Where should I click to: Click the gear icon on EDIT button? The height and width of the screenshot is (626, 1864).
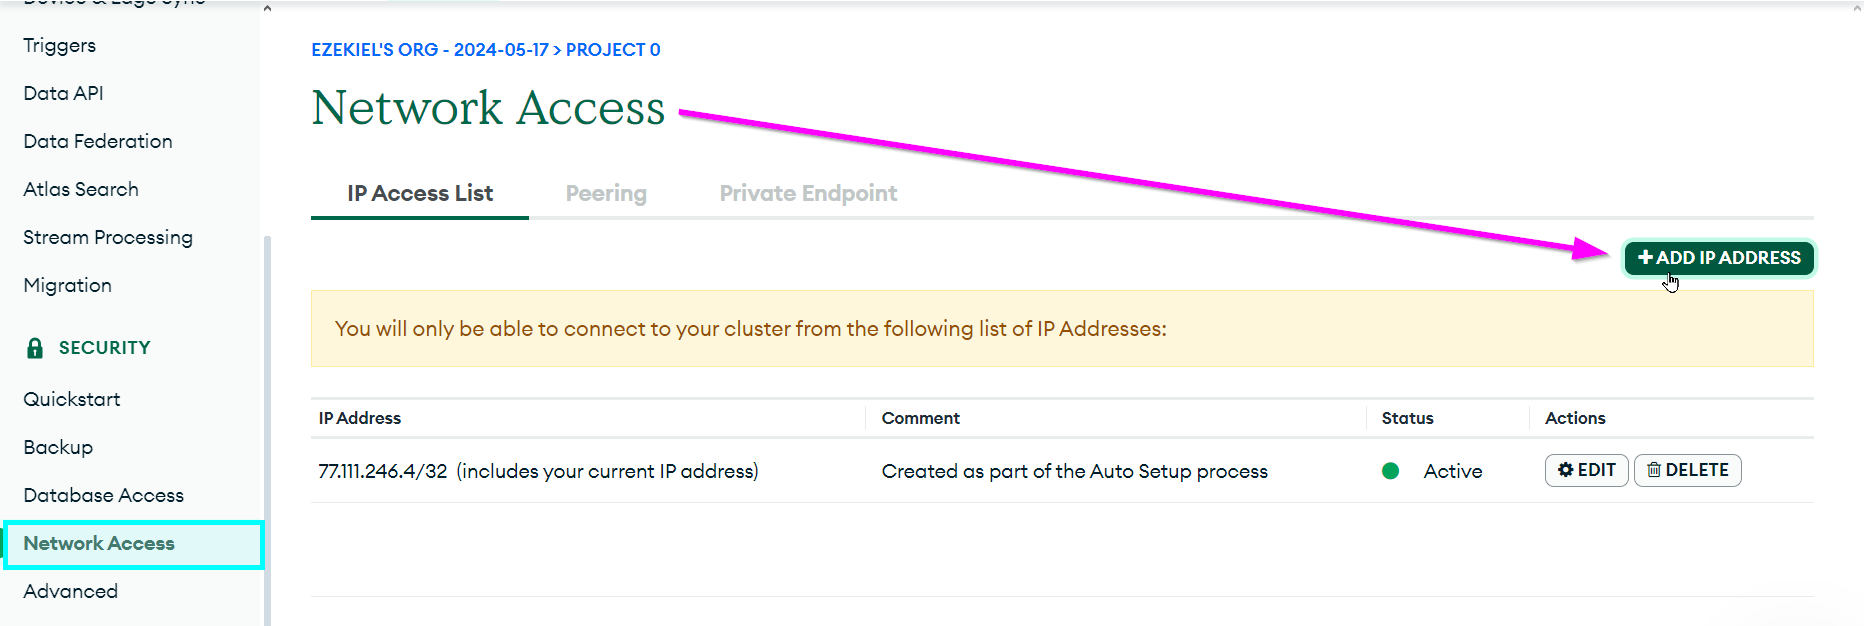pyautogui.click(x=1566, y=470)
